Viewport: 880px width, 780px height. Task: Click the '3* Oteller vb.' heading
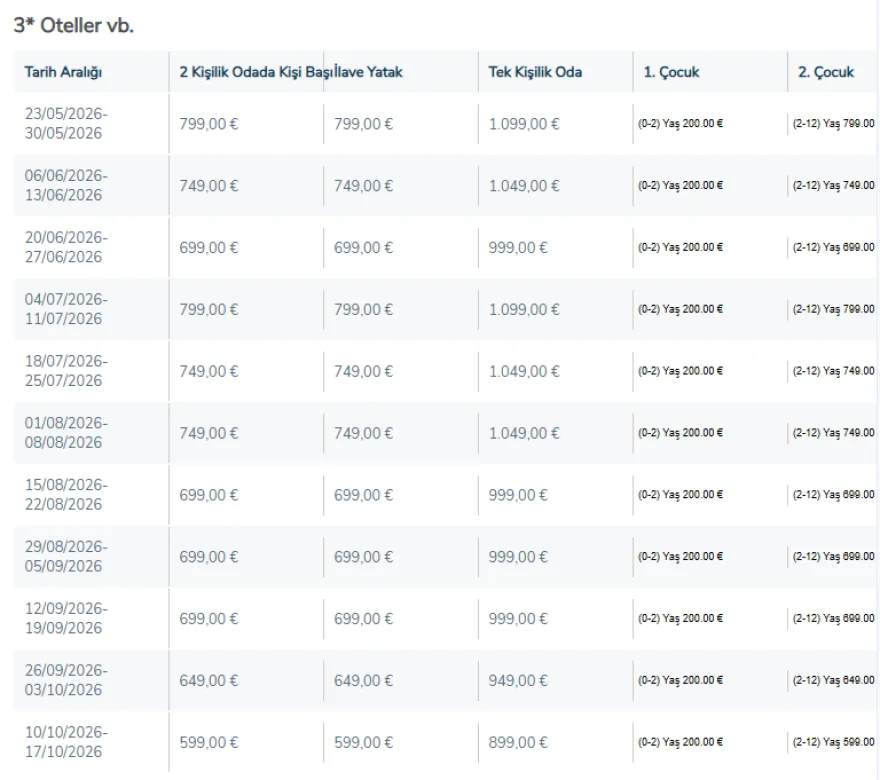coord(73,26)
